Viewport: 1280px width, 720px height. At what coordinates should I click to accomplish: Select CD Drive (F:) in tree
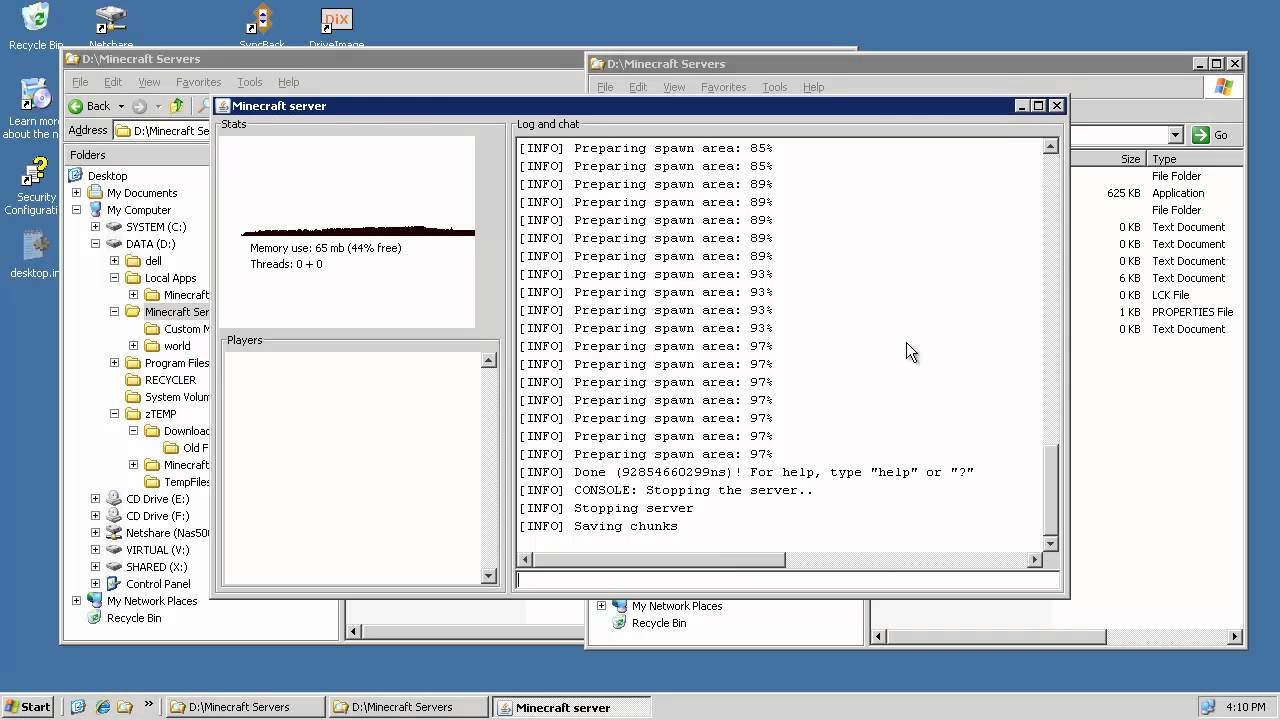coord(157,516)
